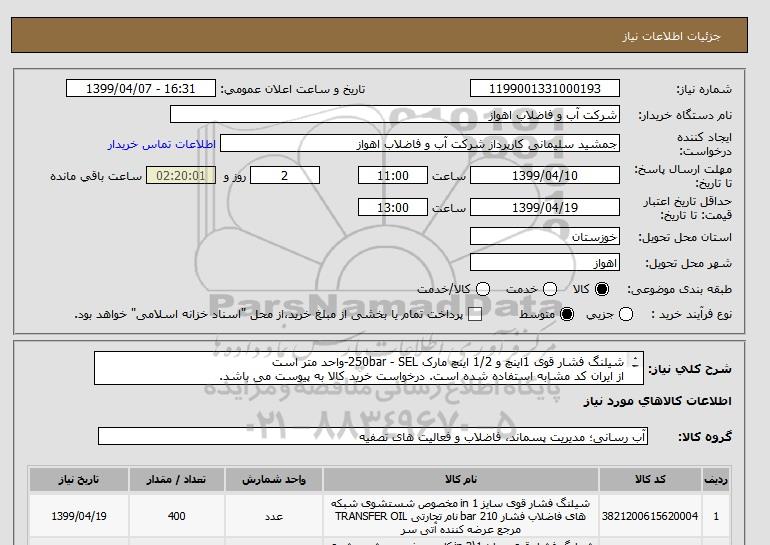This screenshot has height=545, width=770.
Task: Click the ردیف column header
Action: pos(716,479)
